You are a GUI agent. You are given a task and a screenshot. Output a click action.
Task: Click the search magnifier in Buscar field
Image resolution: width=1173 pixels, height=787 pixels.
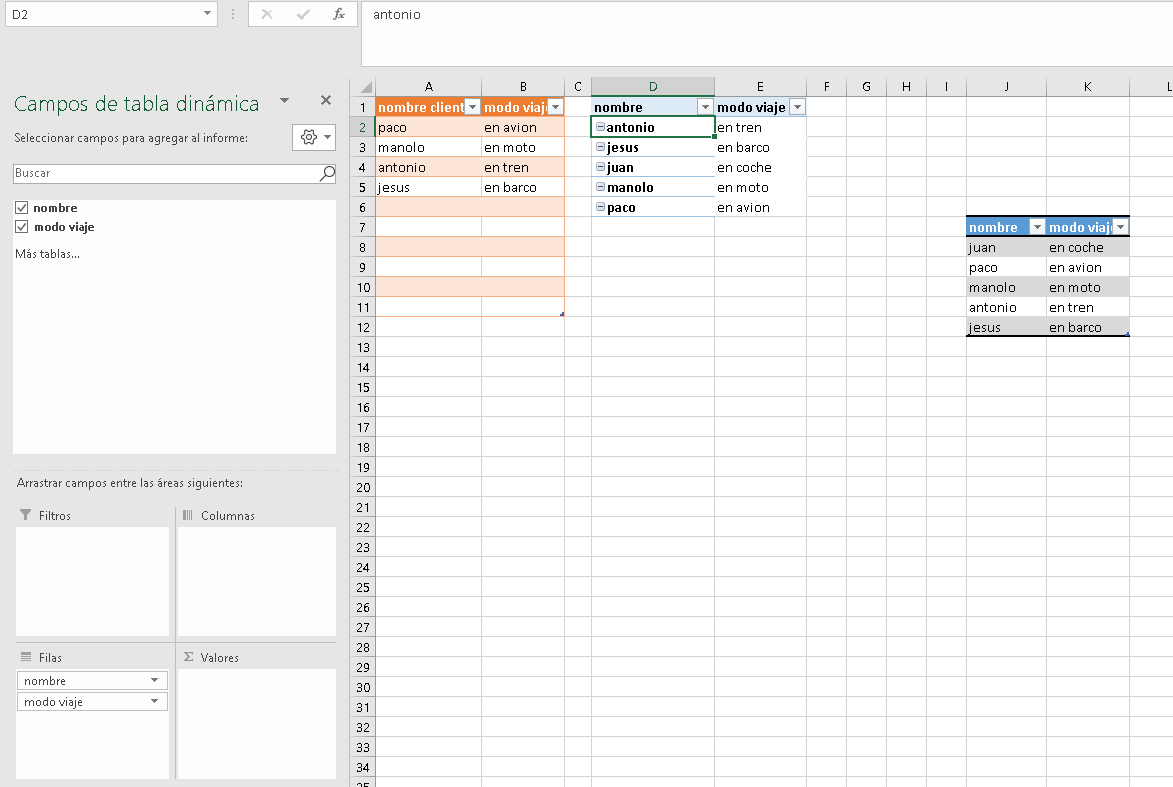coord(327,174)
